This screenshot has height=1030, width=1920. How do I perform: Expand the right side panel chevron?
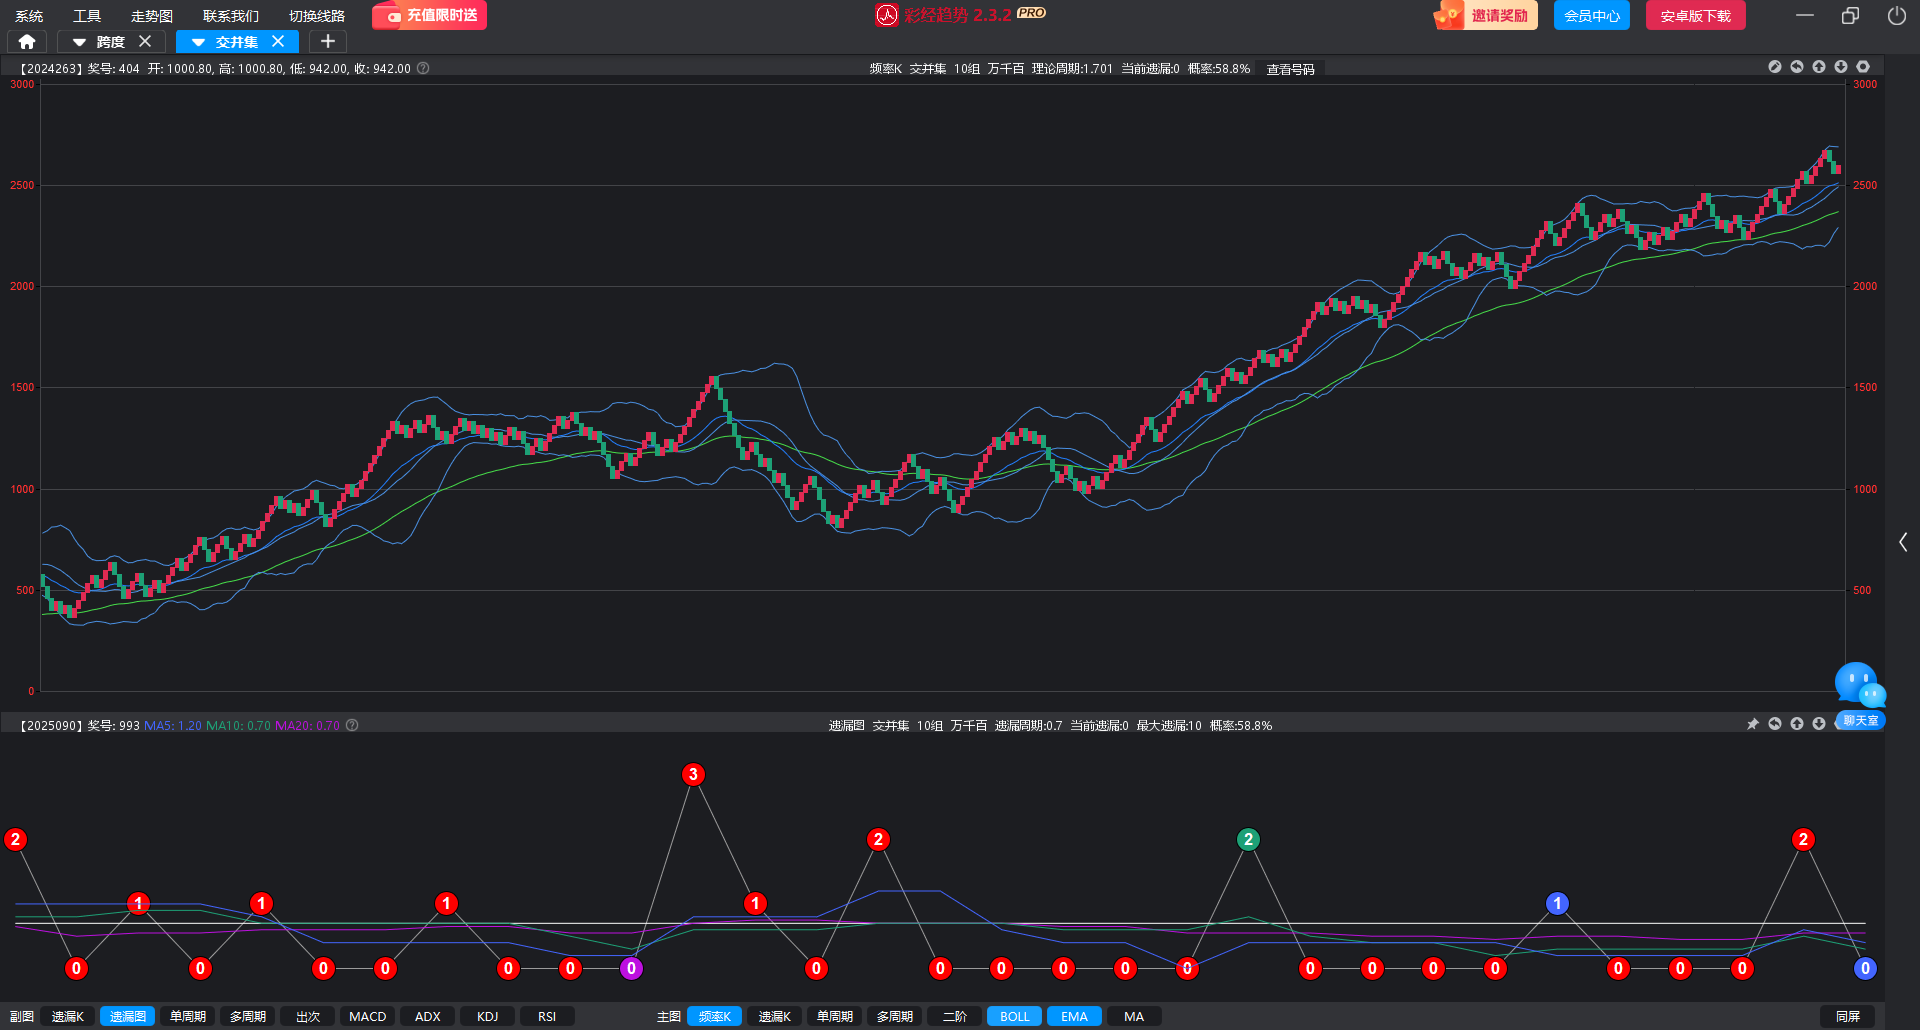[x=1903, y=542]
